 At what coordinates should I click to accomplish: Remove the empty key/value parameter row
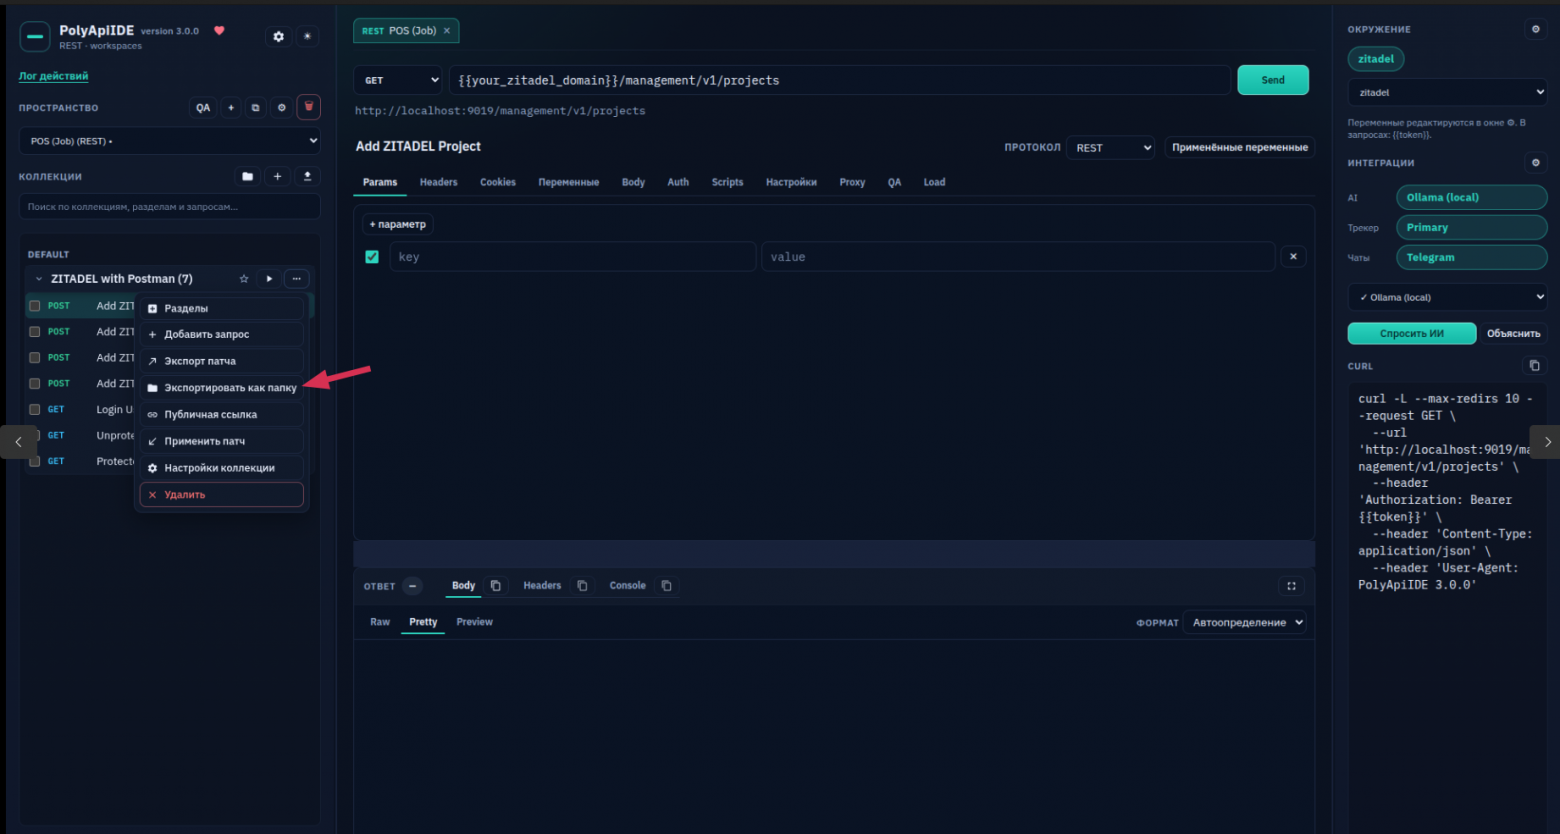(x=1293, y=257)
